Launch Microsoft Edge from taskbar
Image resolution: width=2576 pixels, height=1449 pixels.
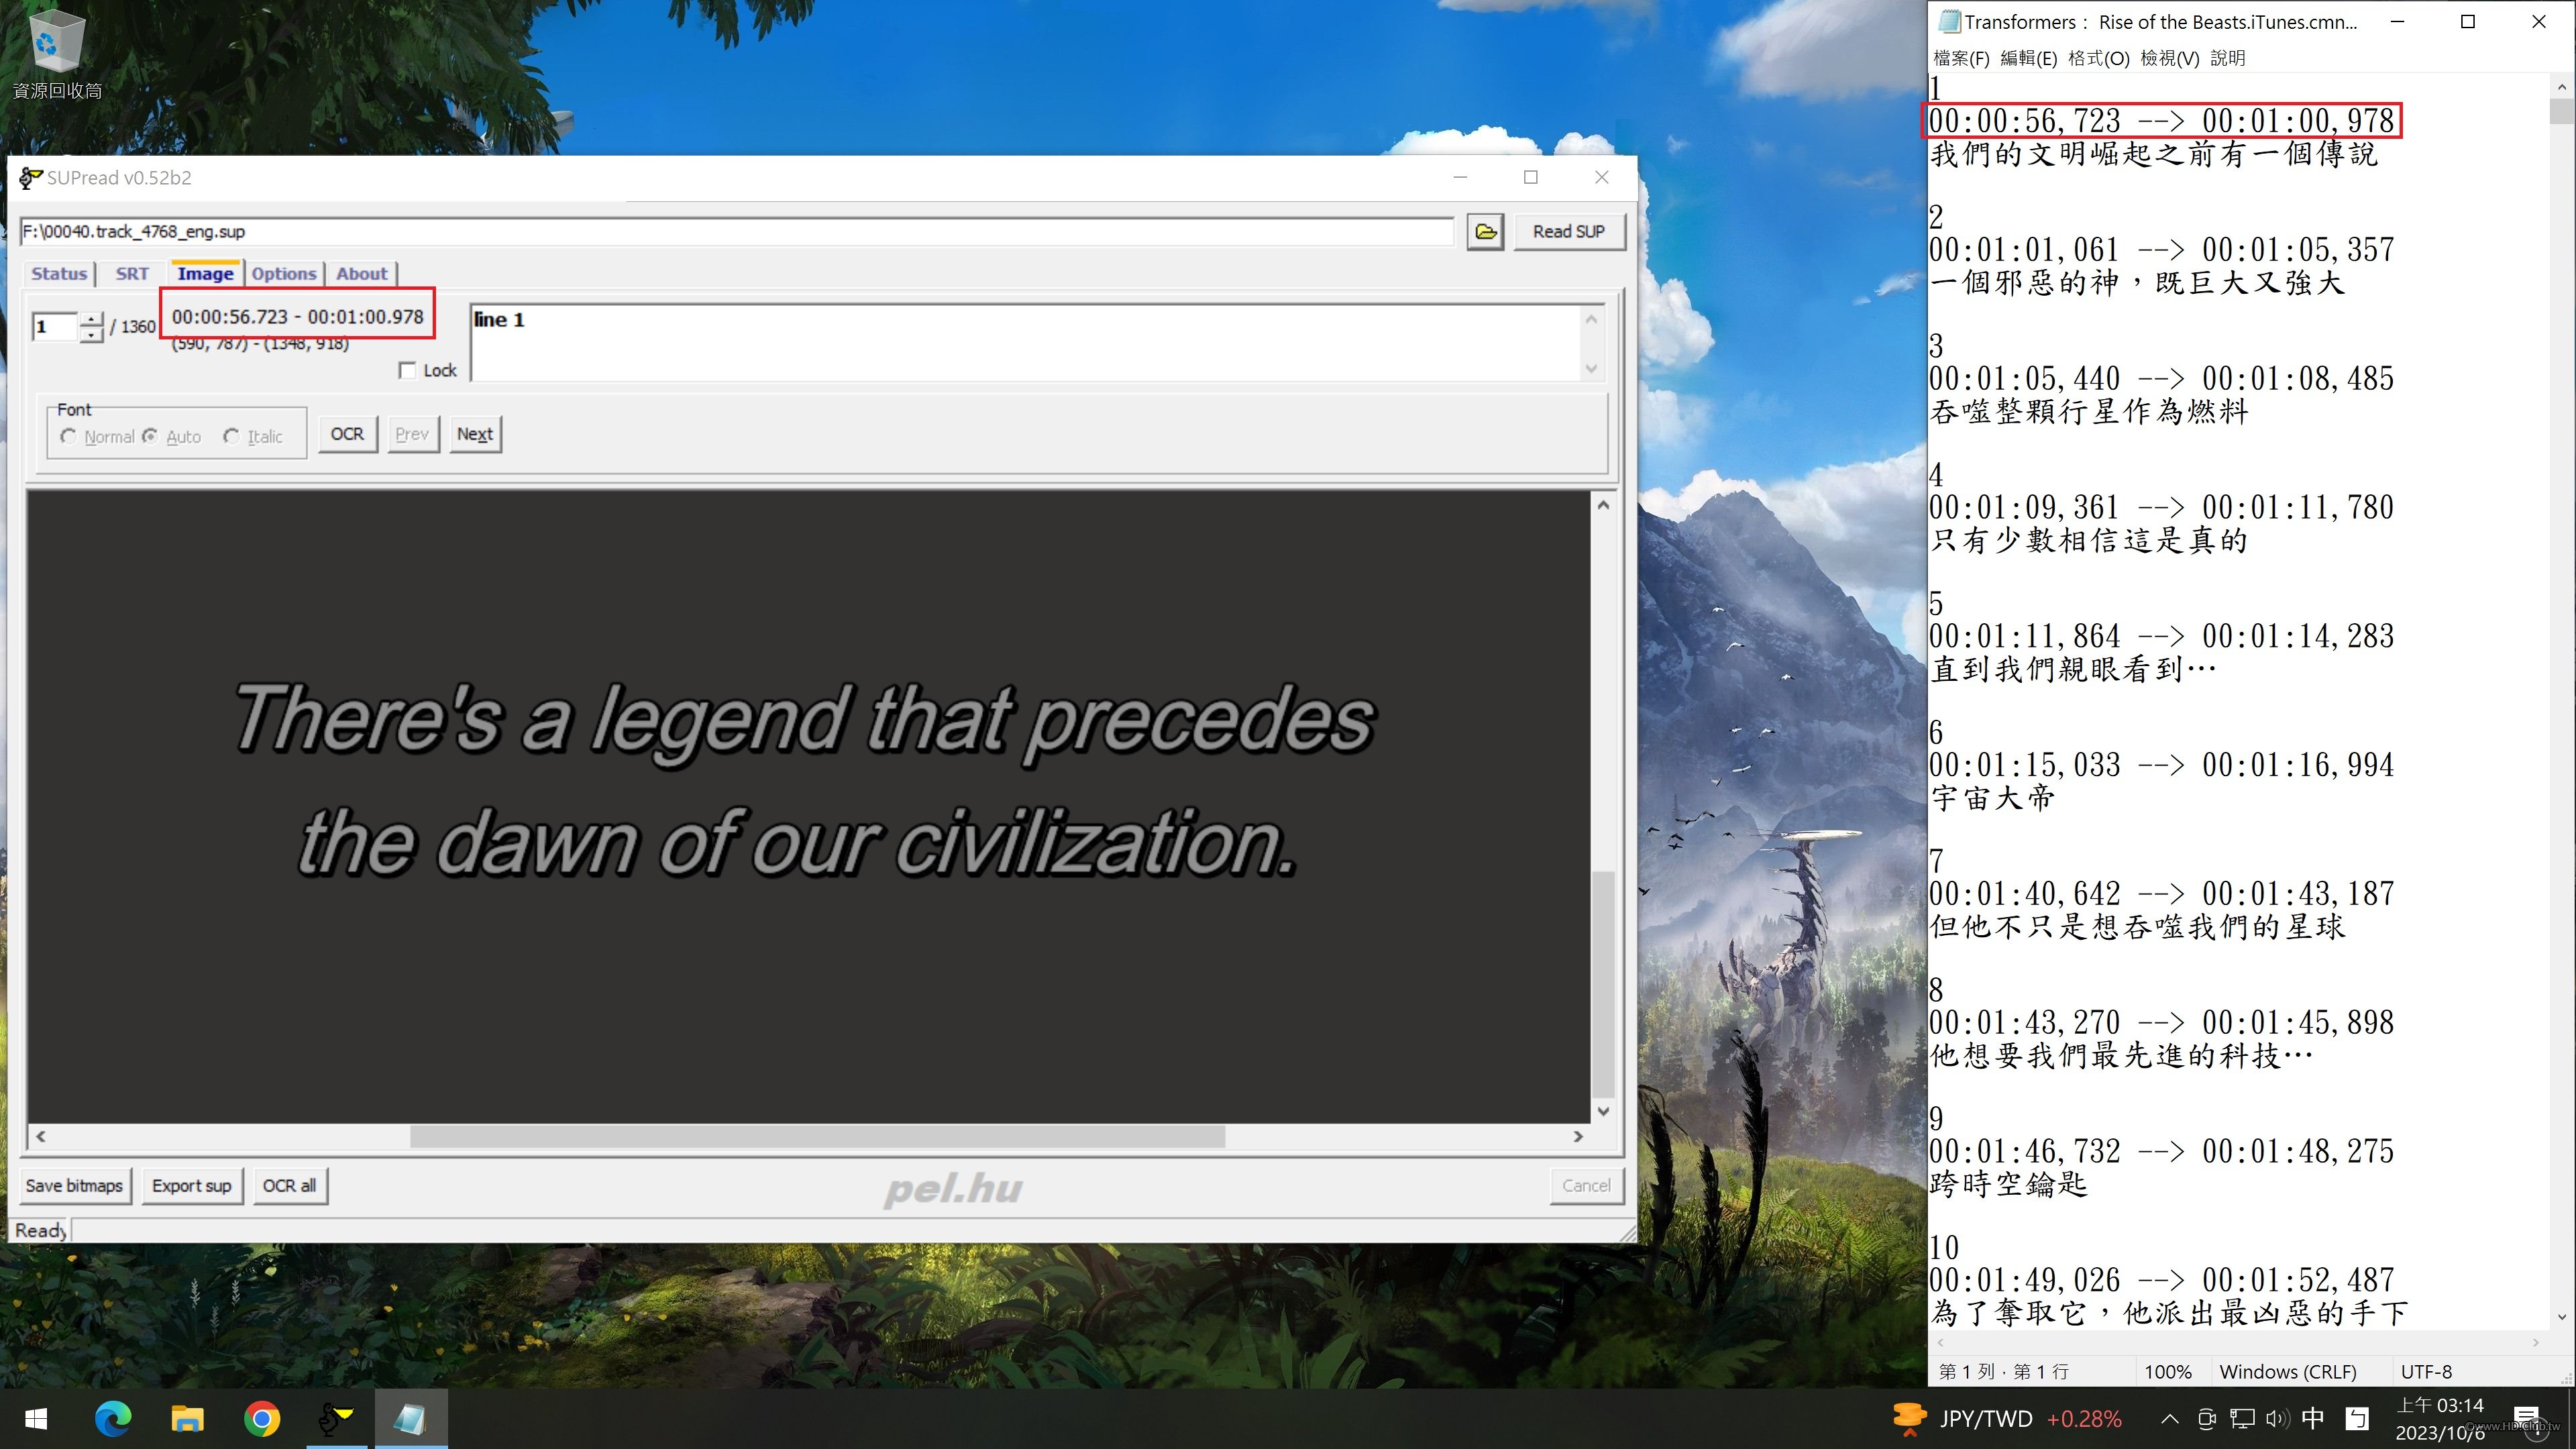pos(112,1418)
